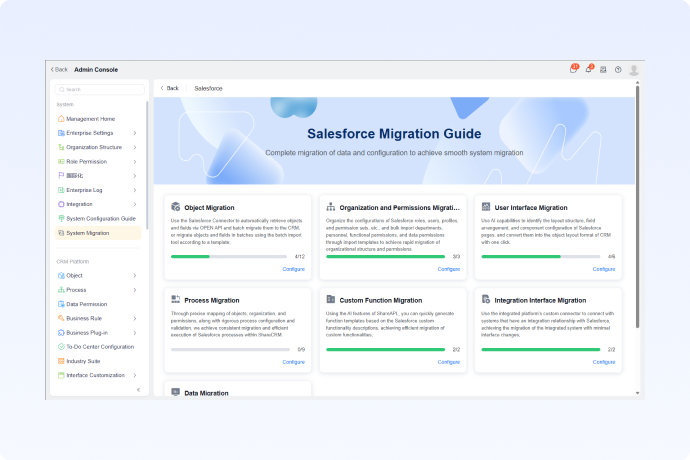The image size is (690, 460).
Task: Click the To-Do Center Configuration icon
Action: tap(61, 347)
